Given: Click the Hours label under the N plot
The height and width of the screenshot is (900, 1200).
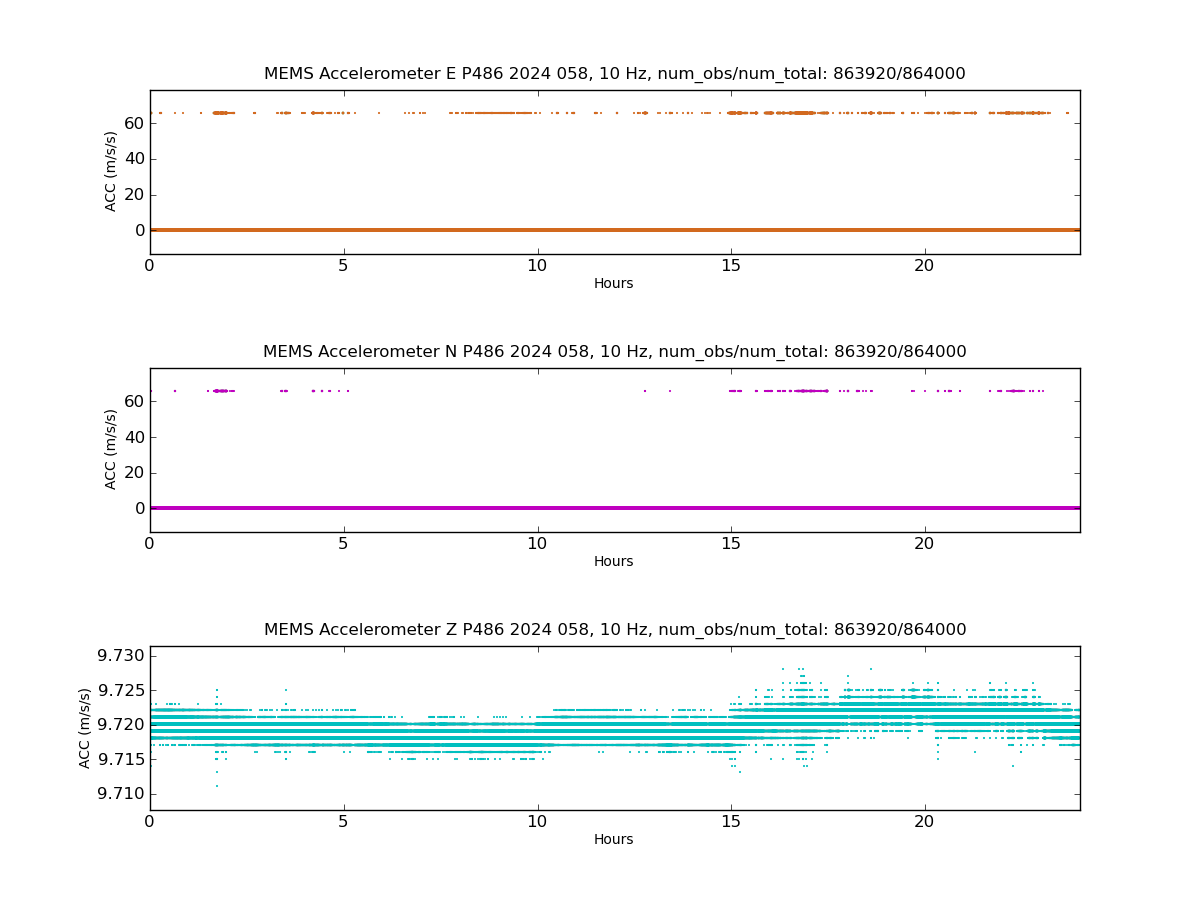Looking at the screenshot, I should coord(614,562).
